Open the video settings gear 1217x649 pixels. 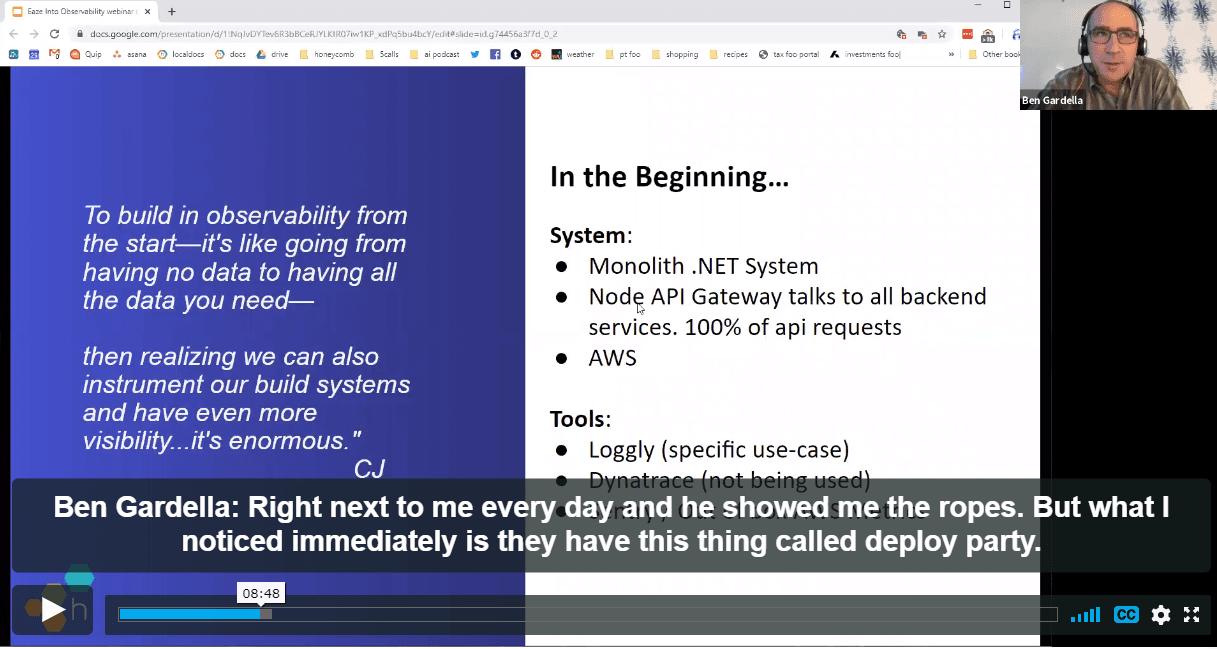1160,615
